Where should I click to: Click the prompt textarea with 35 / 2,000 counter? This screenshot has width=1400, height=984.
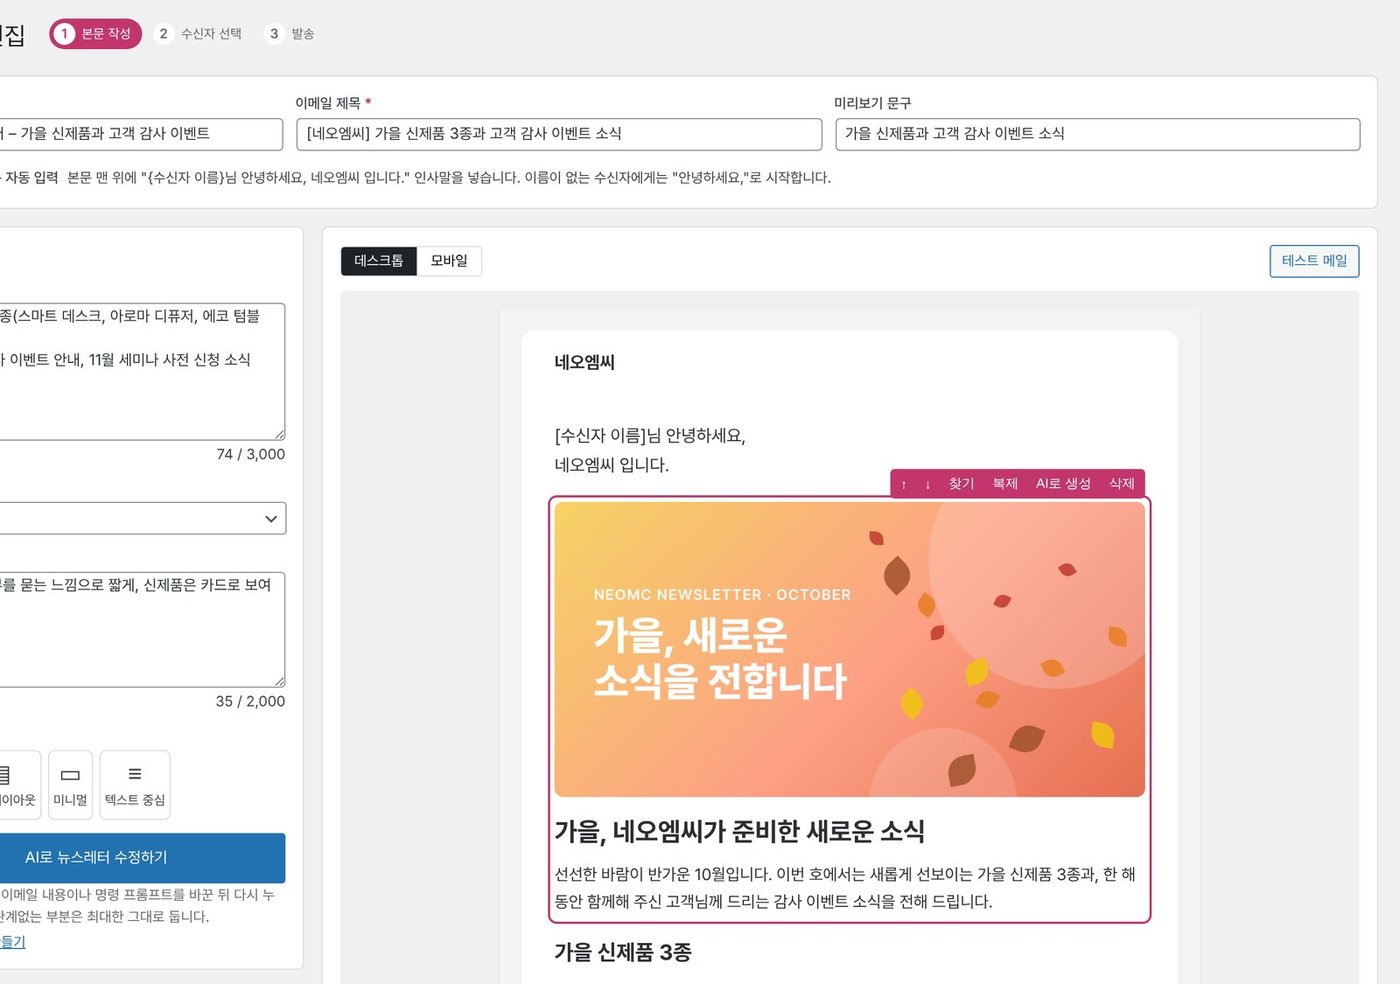(142, 630)
